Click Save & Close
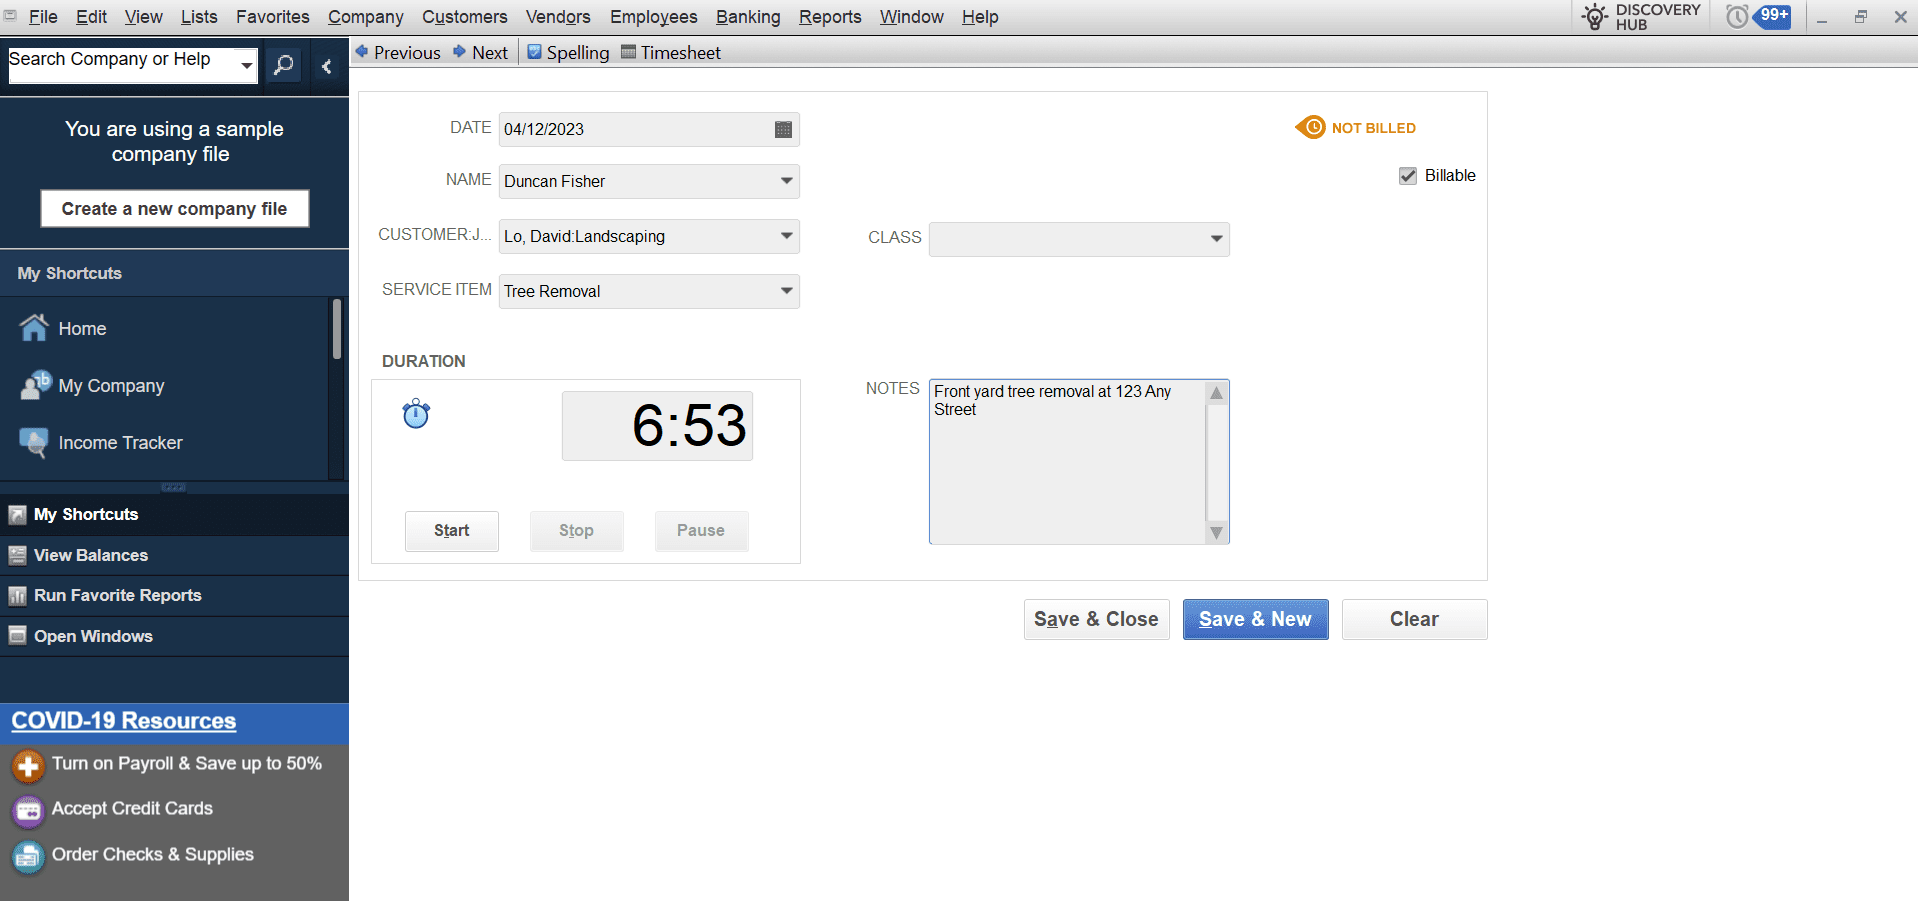Viewport: 1918px width, 901px height. coord(1096,619)
